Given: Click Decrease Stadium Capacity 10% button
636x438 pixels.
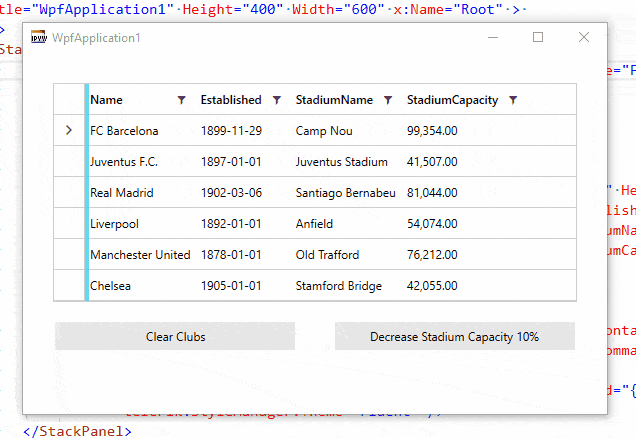Looking at the screenshot, I should pyautogui.click(x=455, y=336).
